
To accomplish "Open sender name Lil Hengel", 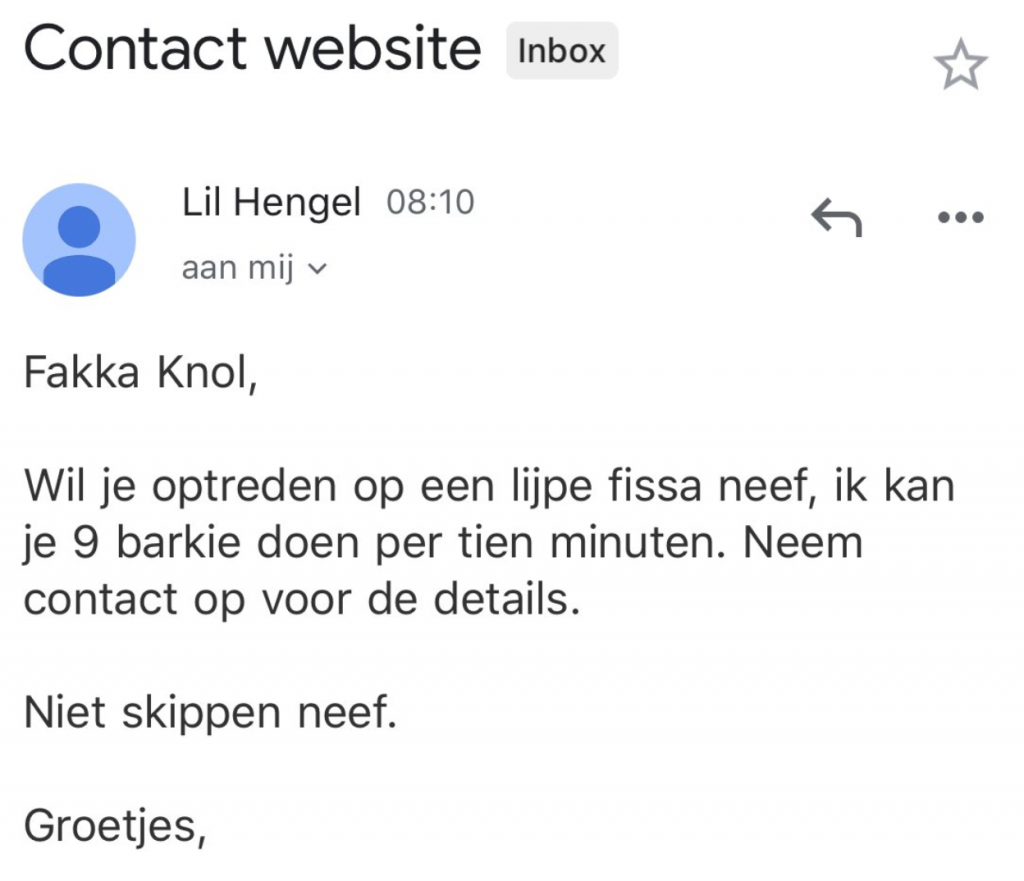I will click(x=270, y=203).
